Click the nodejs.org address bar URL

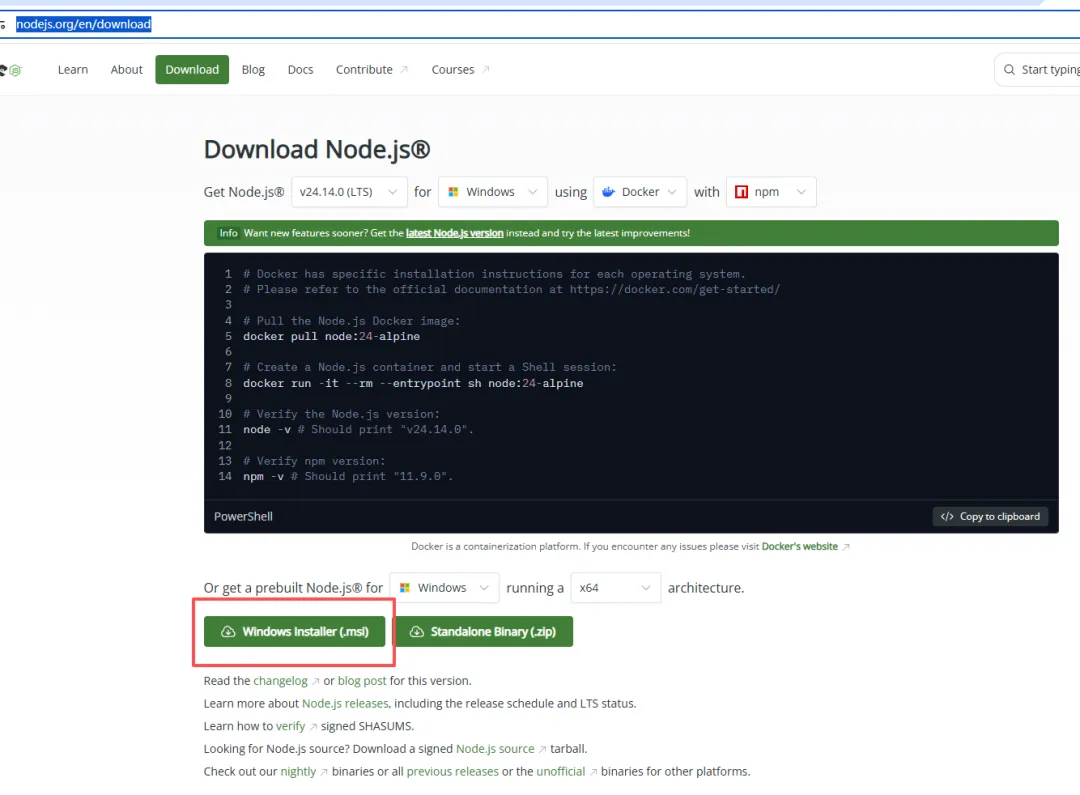click(83, 25)
